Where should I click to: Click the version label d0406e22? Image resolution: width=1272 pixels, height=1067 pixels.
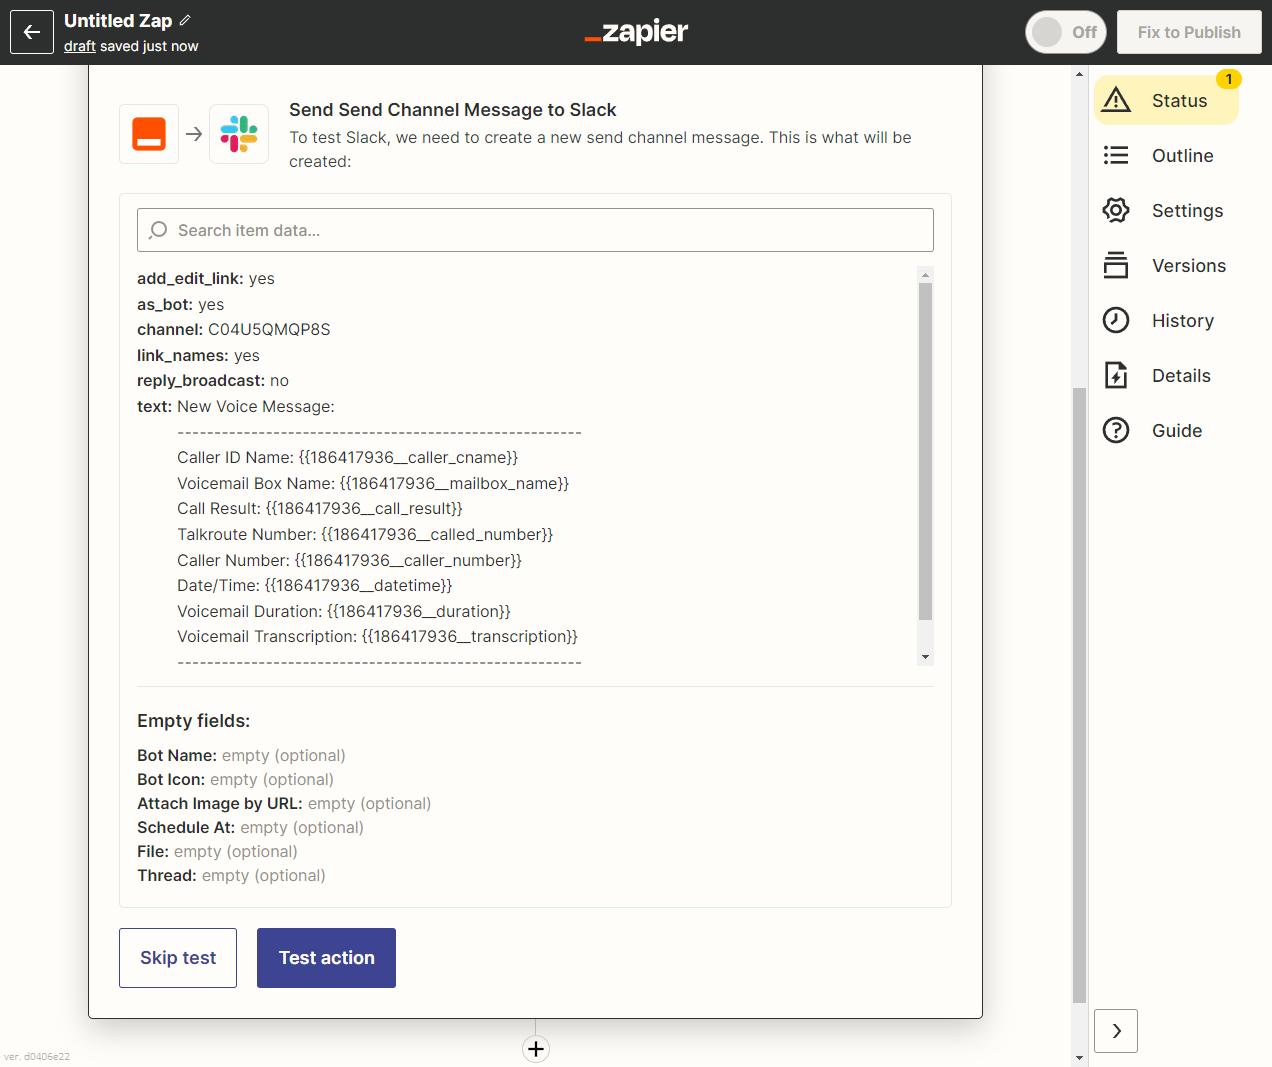point(37,1057)
